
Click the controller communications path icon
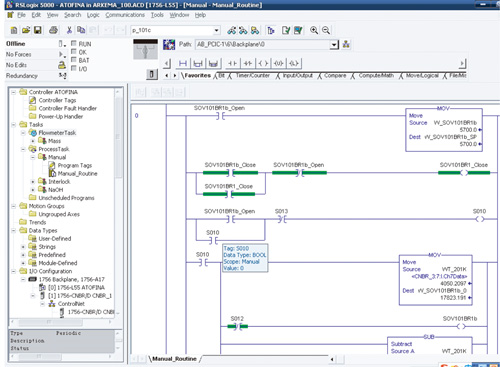pyautogui.click(x=169, y=44)
